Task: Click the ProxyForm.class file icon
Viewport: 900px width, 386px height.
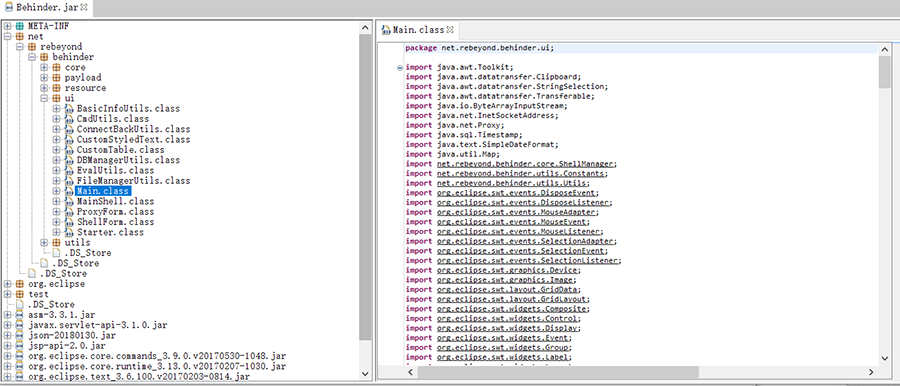Action: point(69,212)
